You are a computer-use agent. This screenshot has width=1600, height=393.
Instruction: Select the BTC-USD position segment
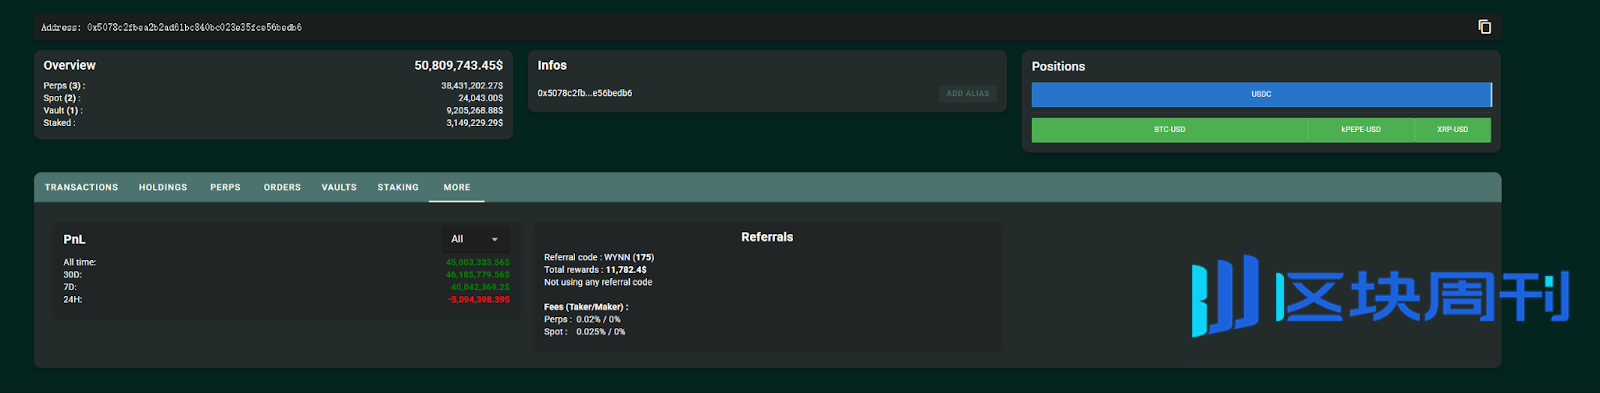tap(1169, 130)
